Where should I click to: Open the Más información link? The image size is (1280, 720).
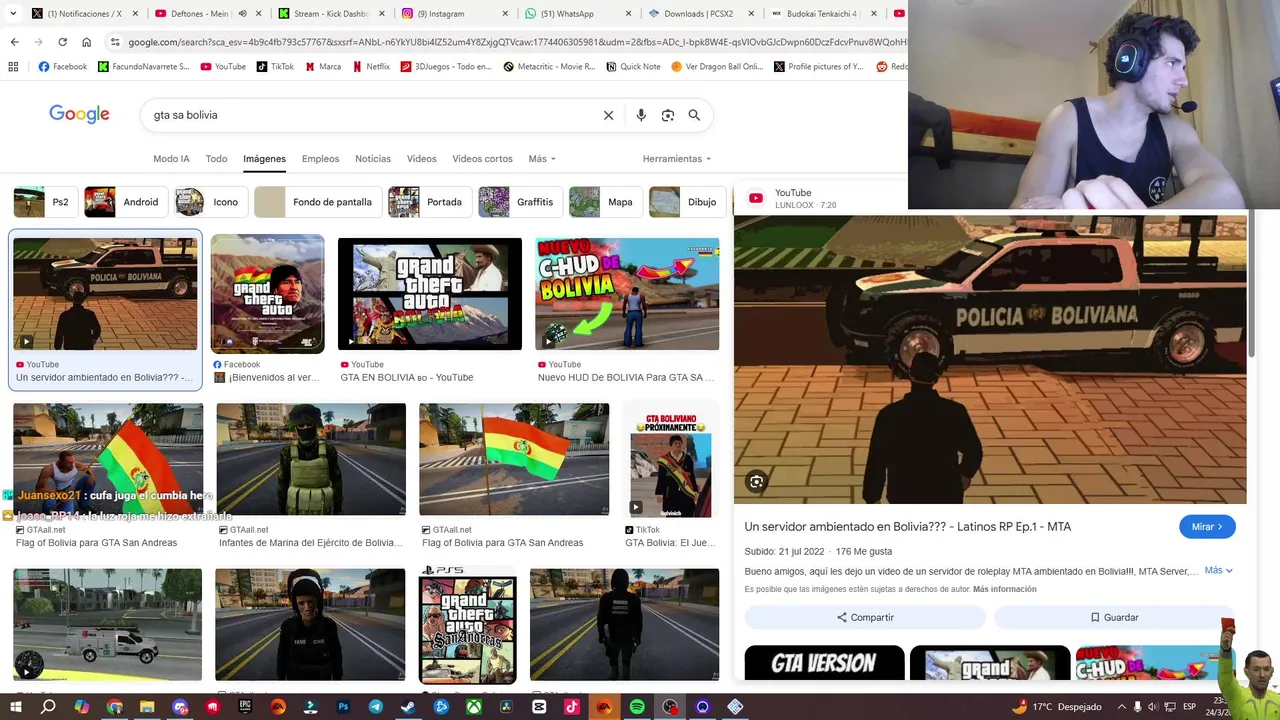click(x=1004, y=589)
